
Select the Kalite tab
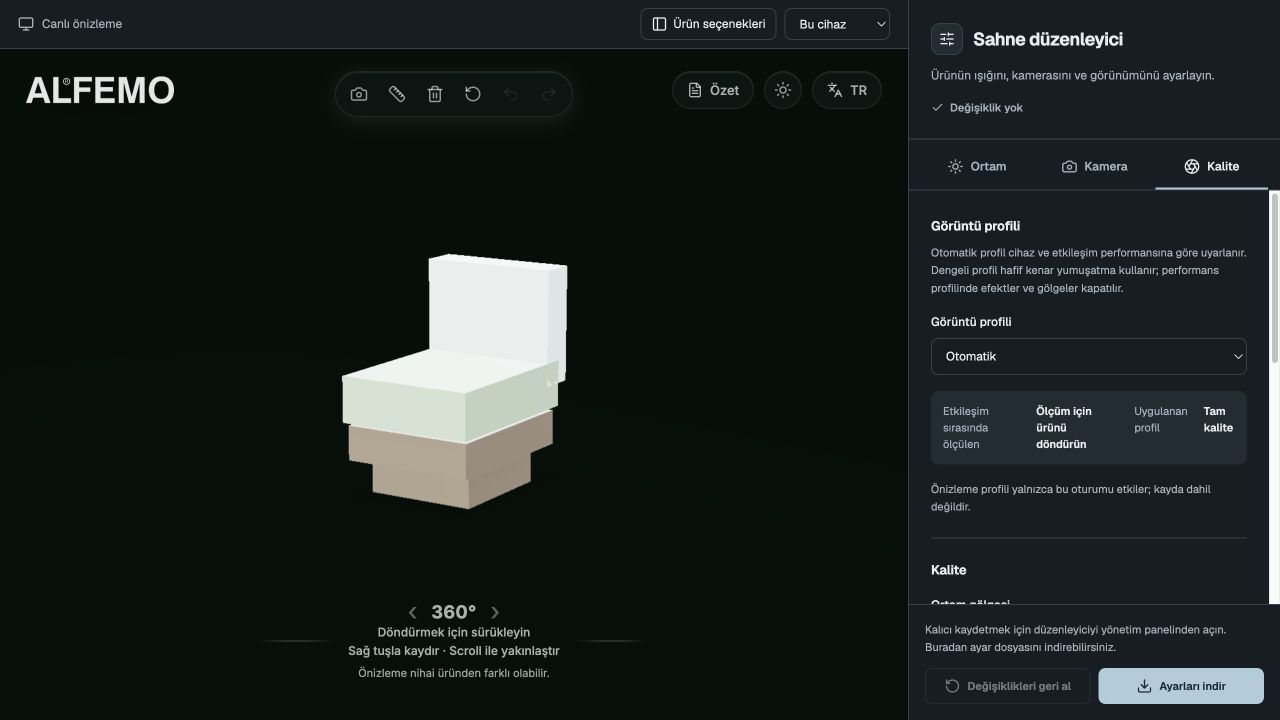pyautogui.click(x=1211, y=166)
